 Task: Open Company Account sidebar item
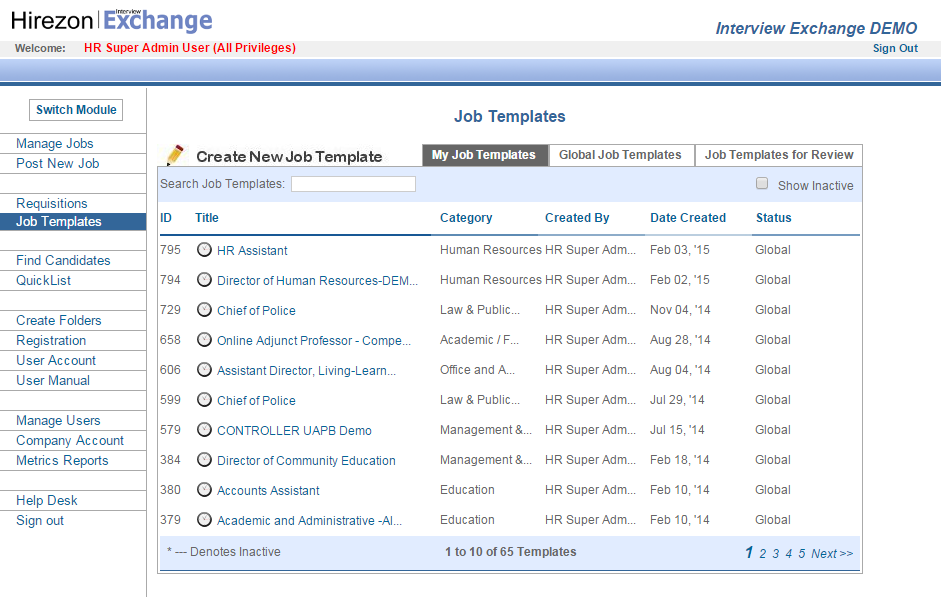pyautogui.click(x=70, y=440)
